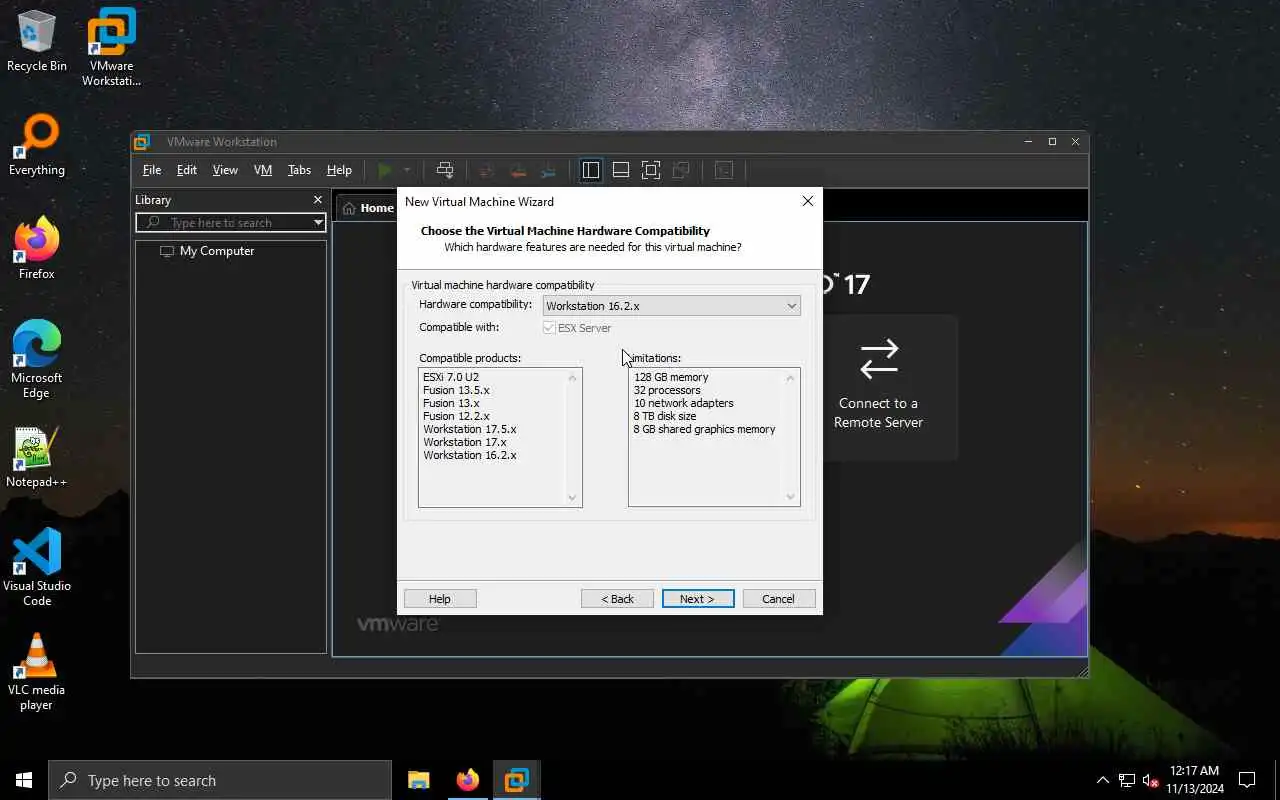Click the console view toolbar icon
1280x800 pixels.
click(724, 170)
